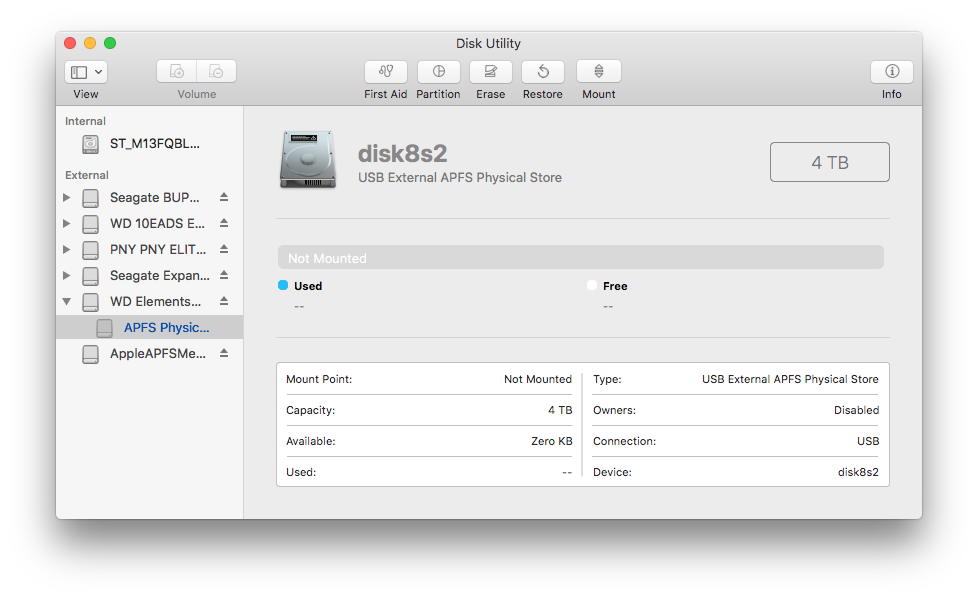Select WD 10EADS E... in the sidebar
The image size is (978, 599).
click(x=157, y=223)
